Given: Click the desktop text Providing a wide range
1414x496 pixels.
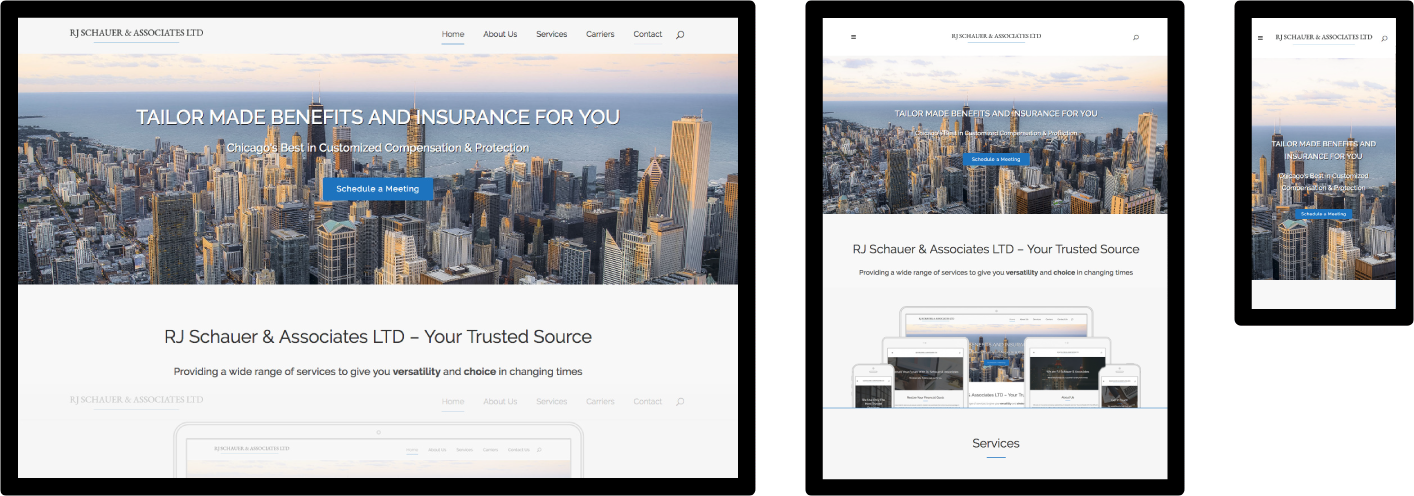Looking at the screenshot, I should tap(378, 371).
